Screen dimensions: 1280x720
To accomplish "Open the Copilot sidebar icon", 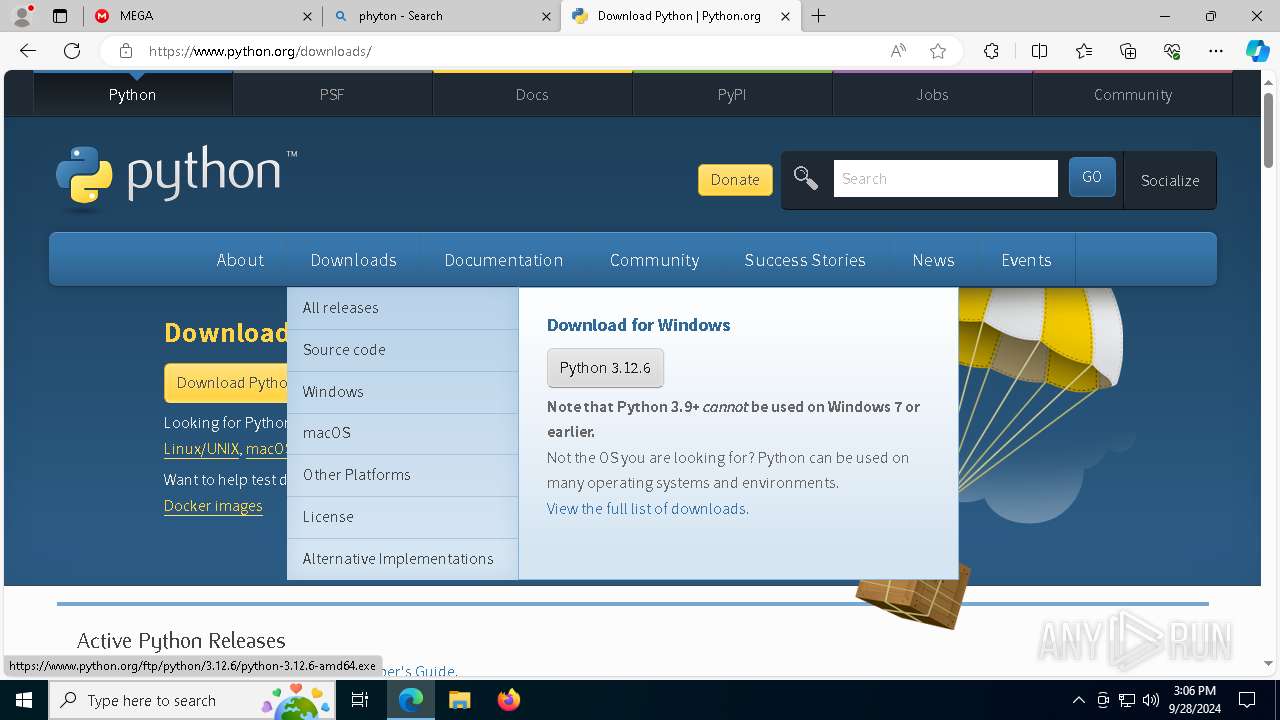I will click(x=1257, y=51).
